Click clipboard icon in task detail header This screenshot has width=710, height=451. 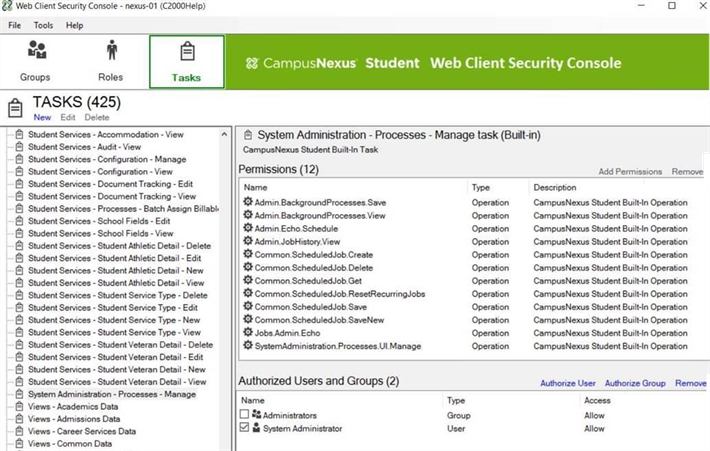248,135
